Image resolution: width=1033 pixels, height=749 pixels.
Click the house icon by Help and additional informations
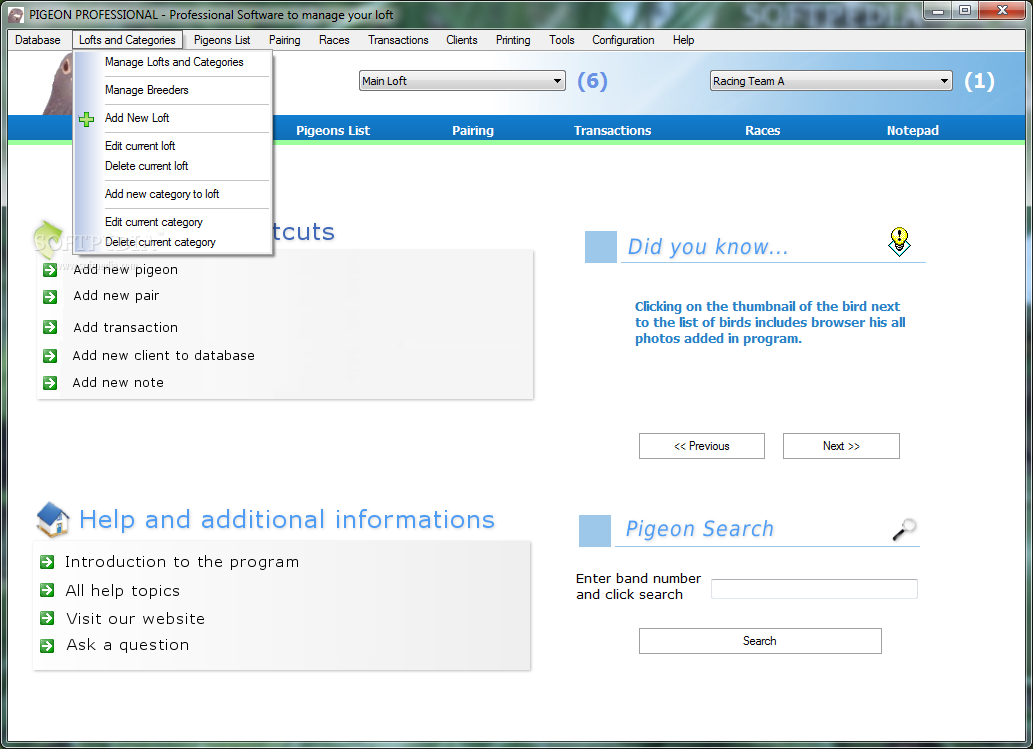[x=53, y=520]
